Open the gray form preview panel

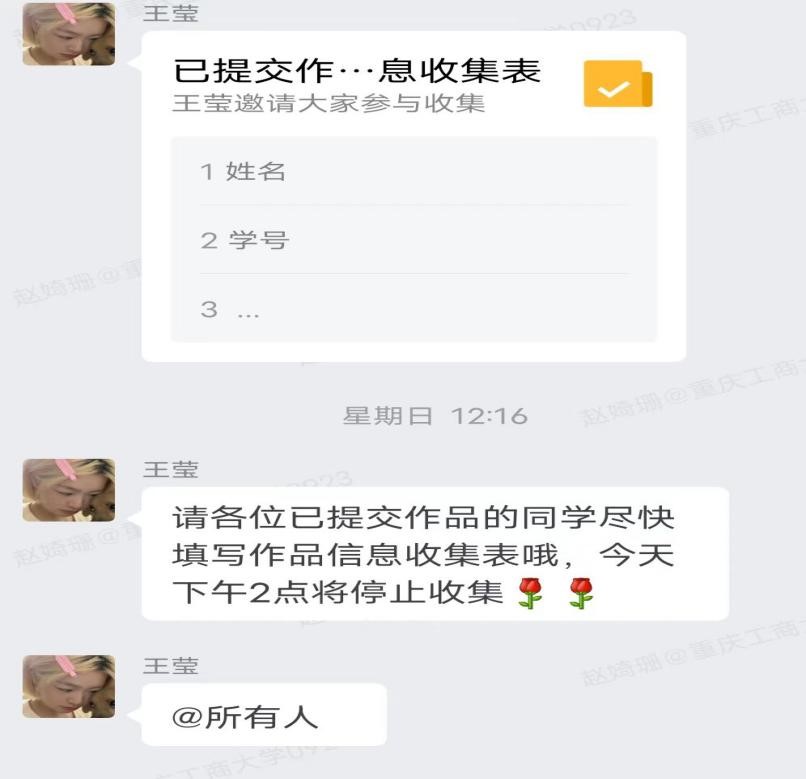pos(414,240)
